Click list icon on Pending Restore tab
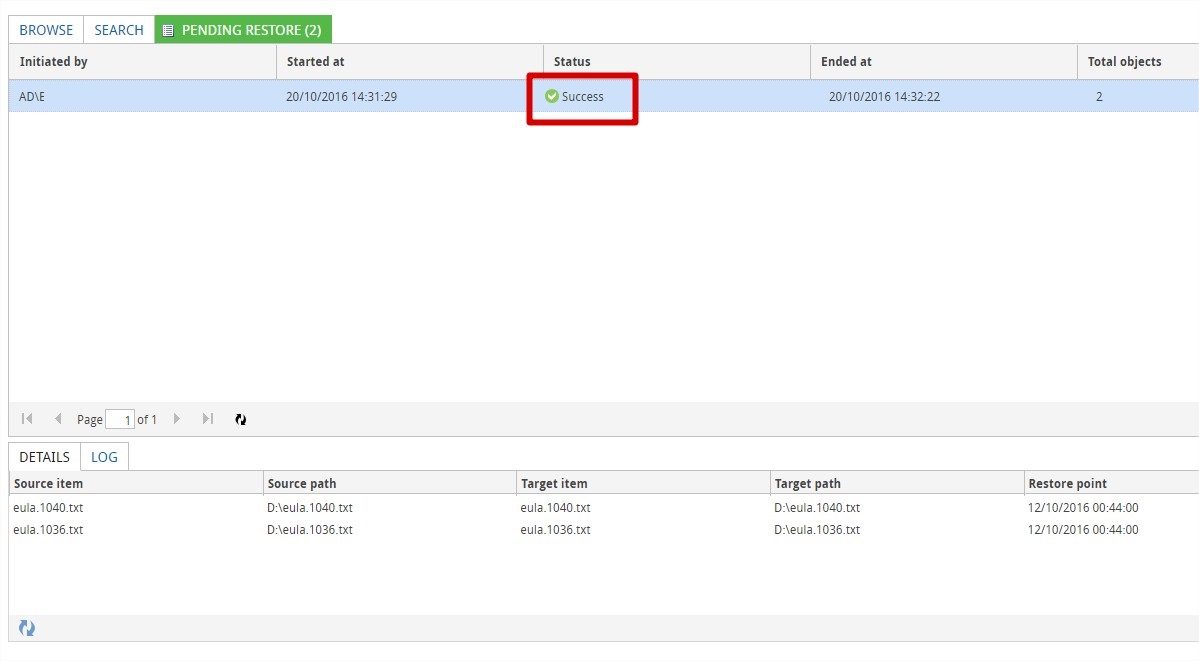The width and height of the screenshot is (1199, 661). 168,31
